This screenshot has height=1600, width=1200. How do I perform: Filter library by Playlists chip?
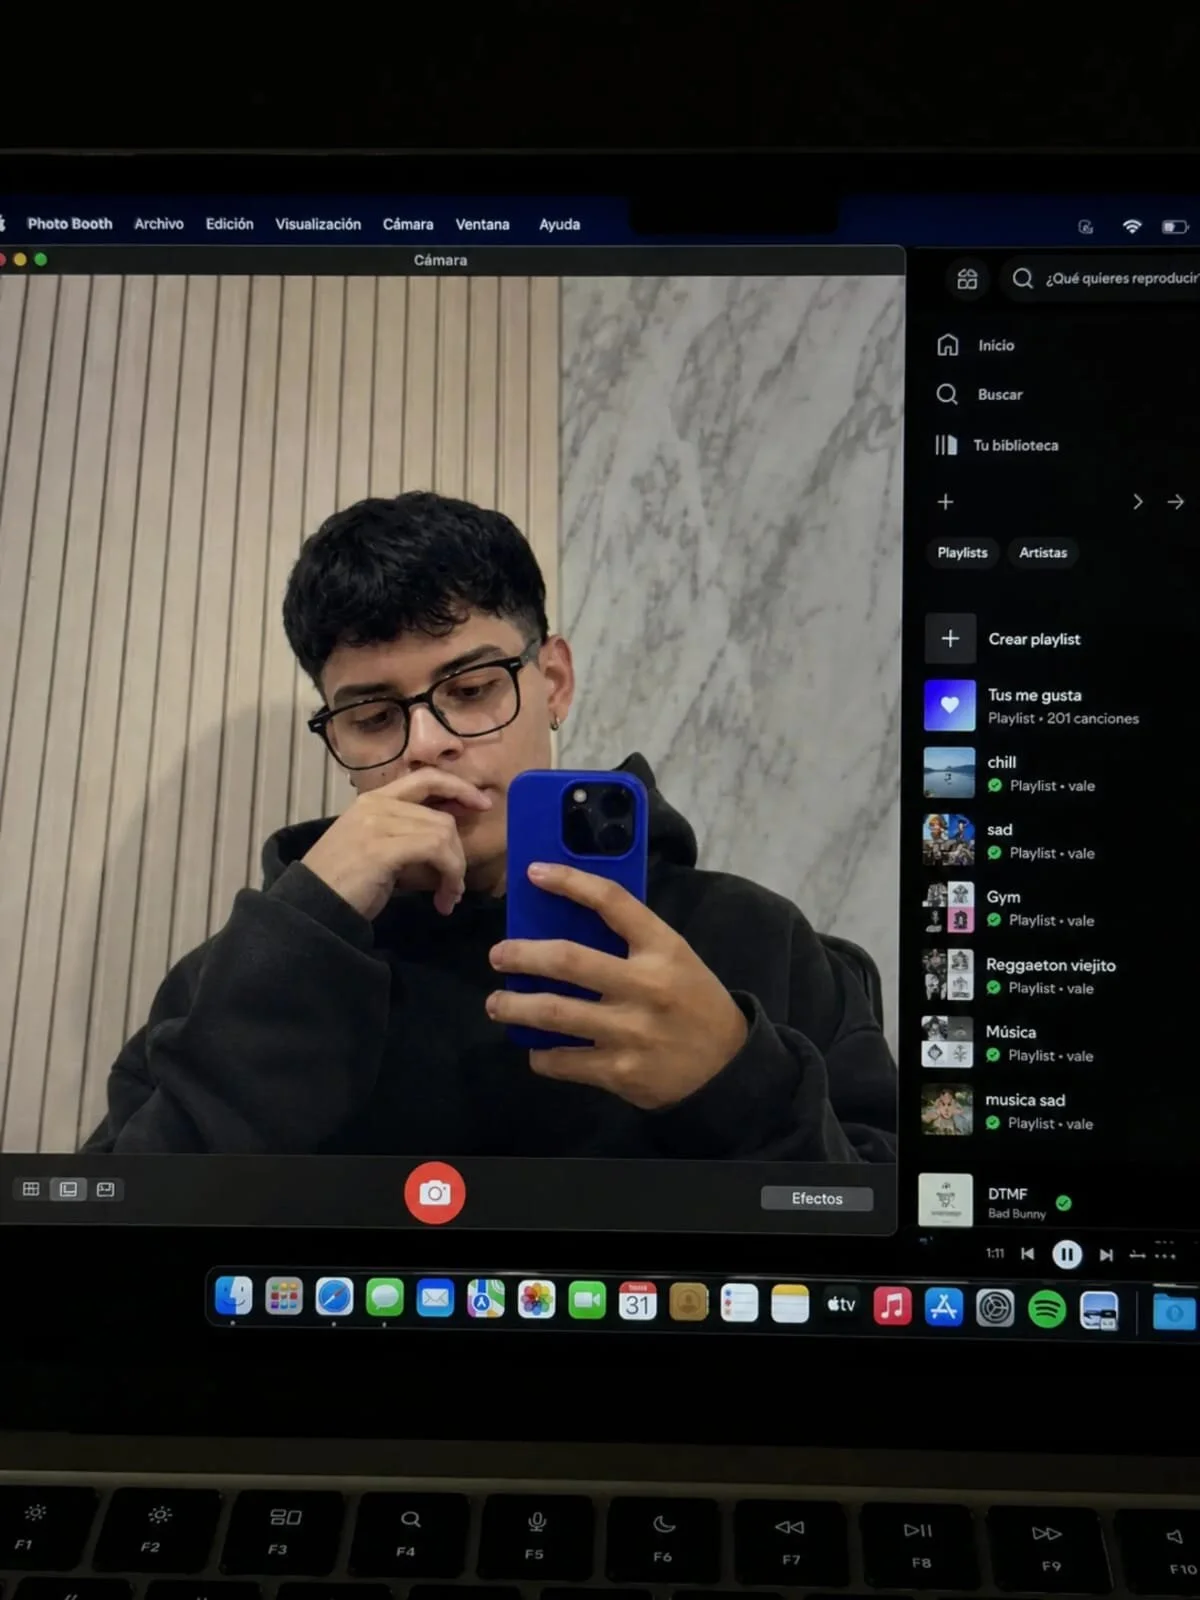[x=962, y=552]
